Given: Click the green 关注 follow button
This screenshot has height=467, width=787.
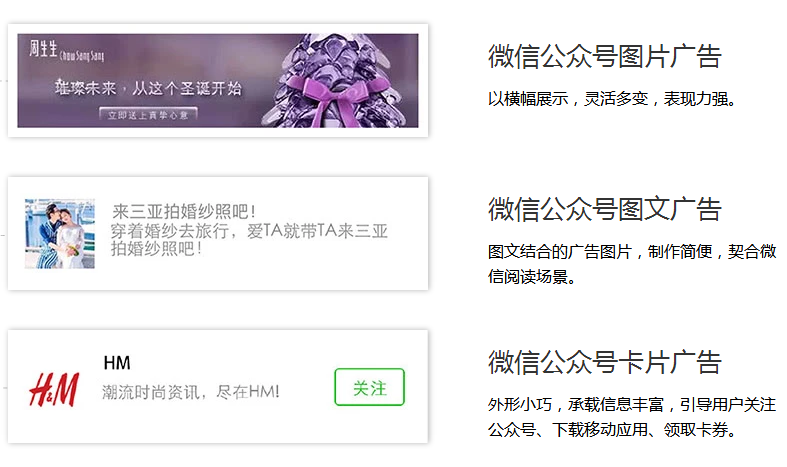Looking at the screenshot, I should point(369,387).
